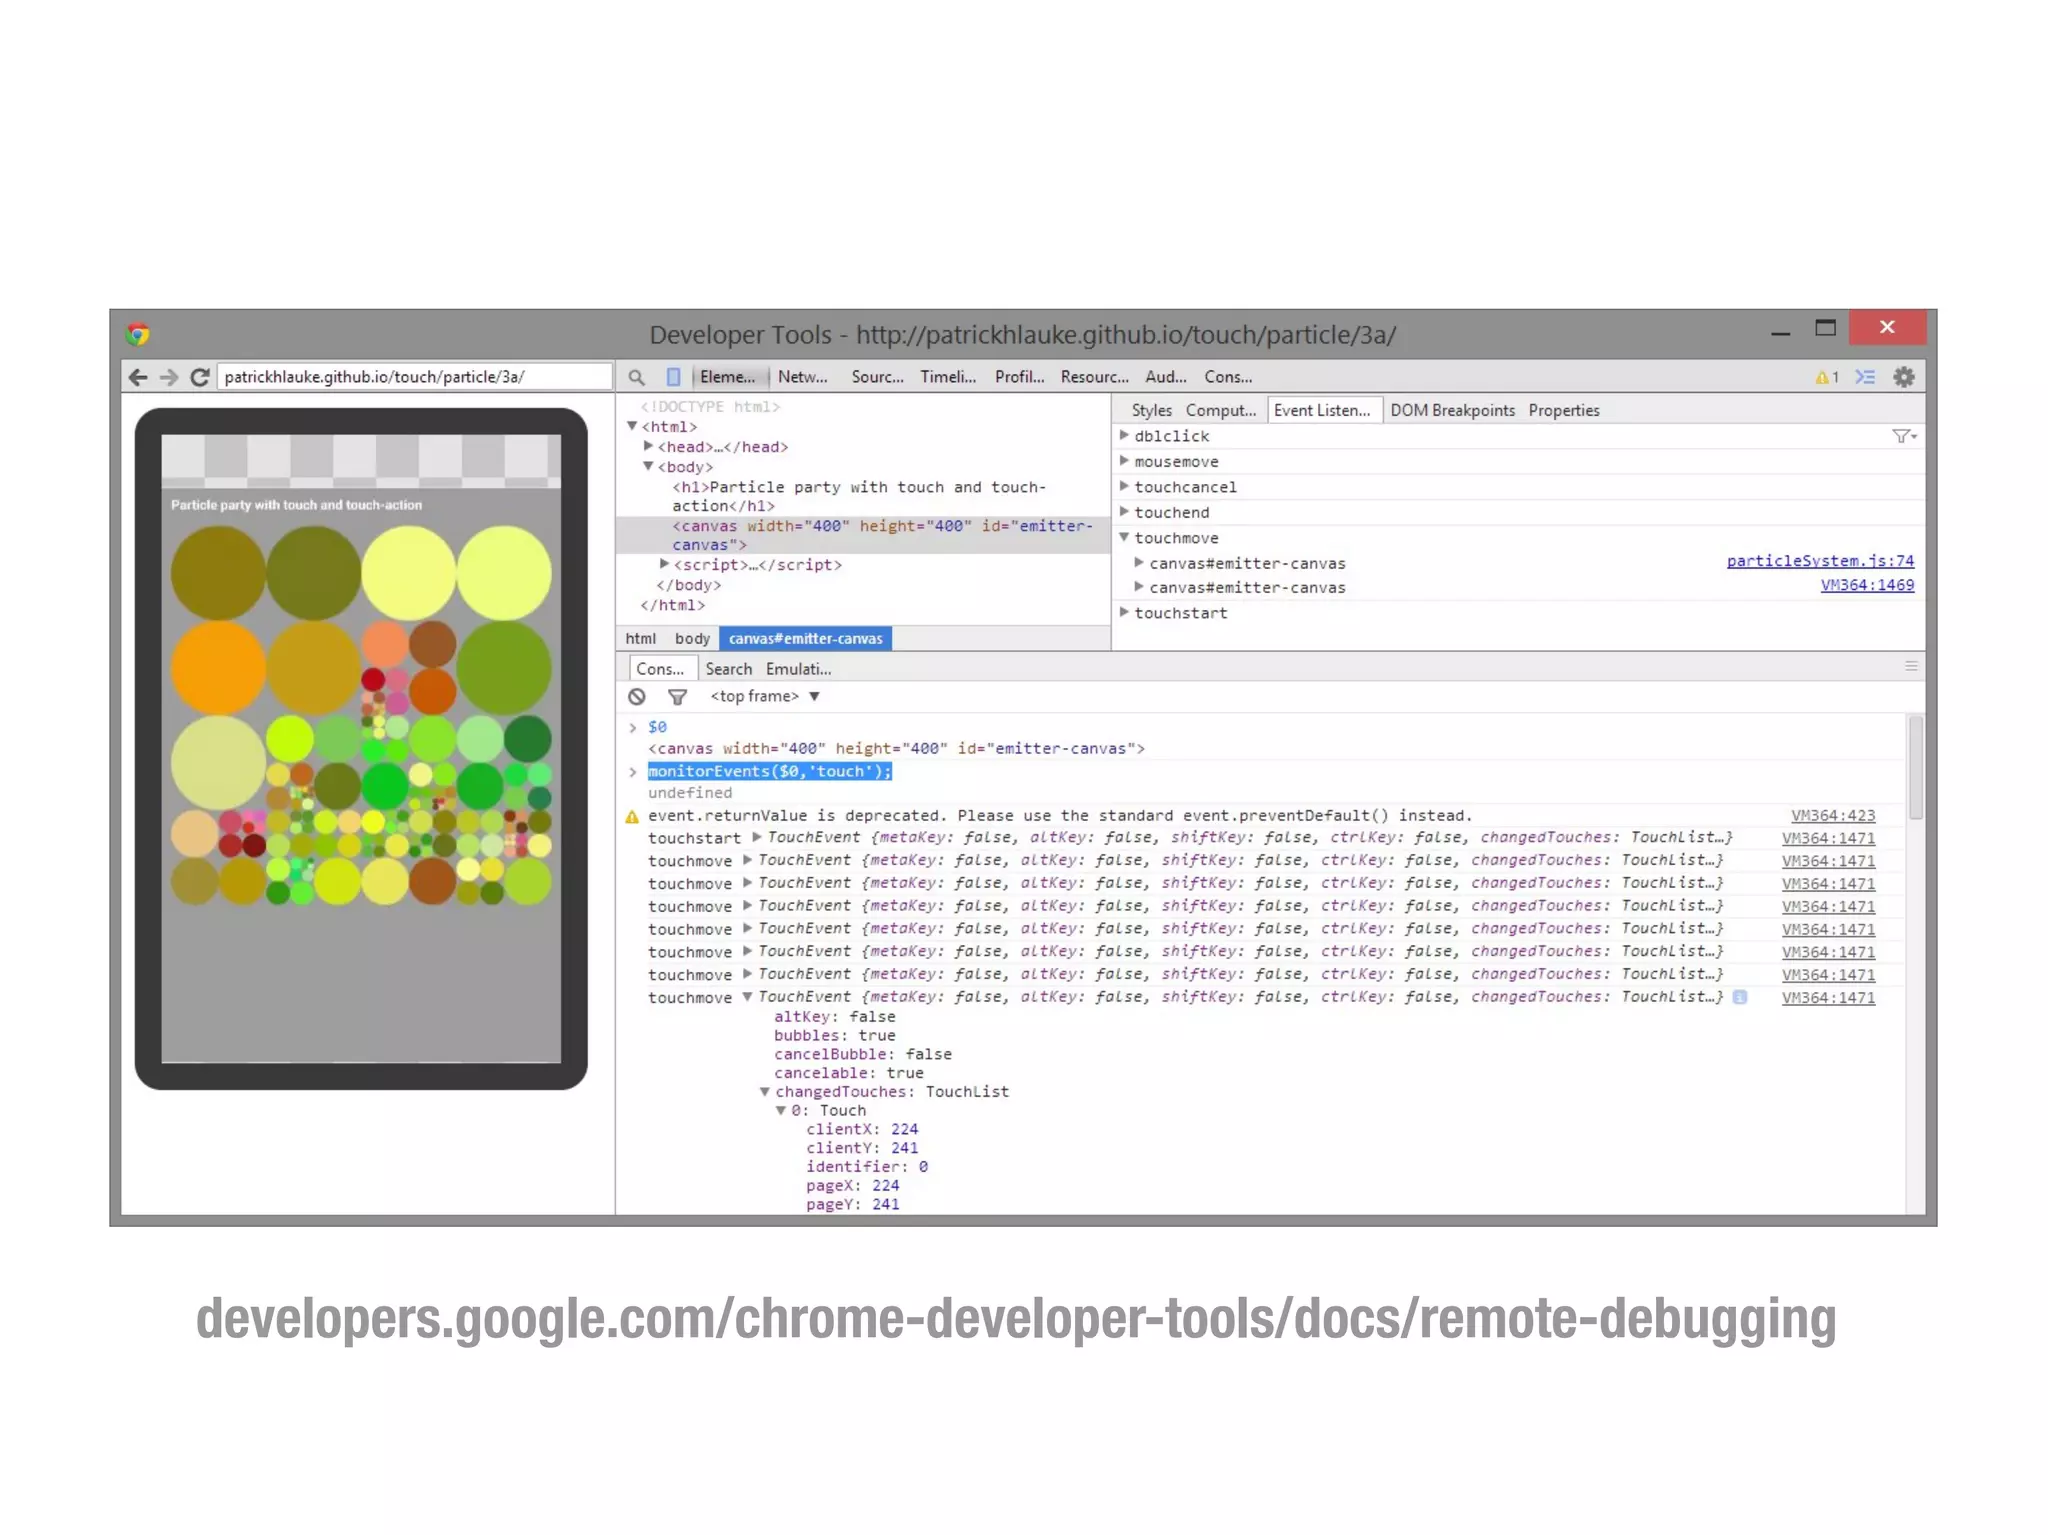Select the Computed sidebar tab

click(1220, 410)
